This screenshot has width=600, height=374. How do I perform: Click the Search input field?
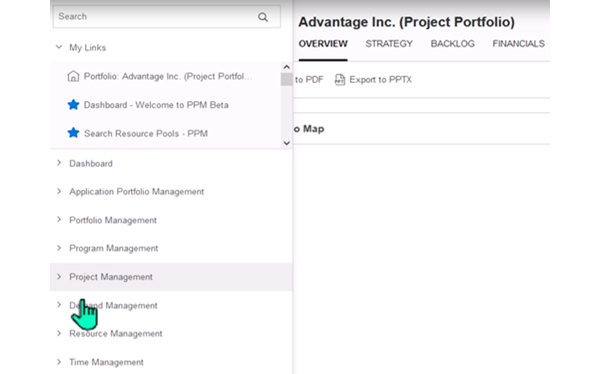(x=166, y=16)
